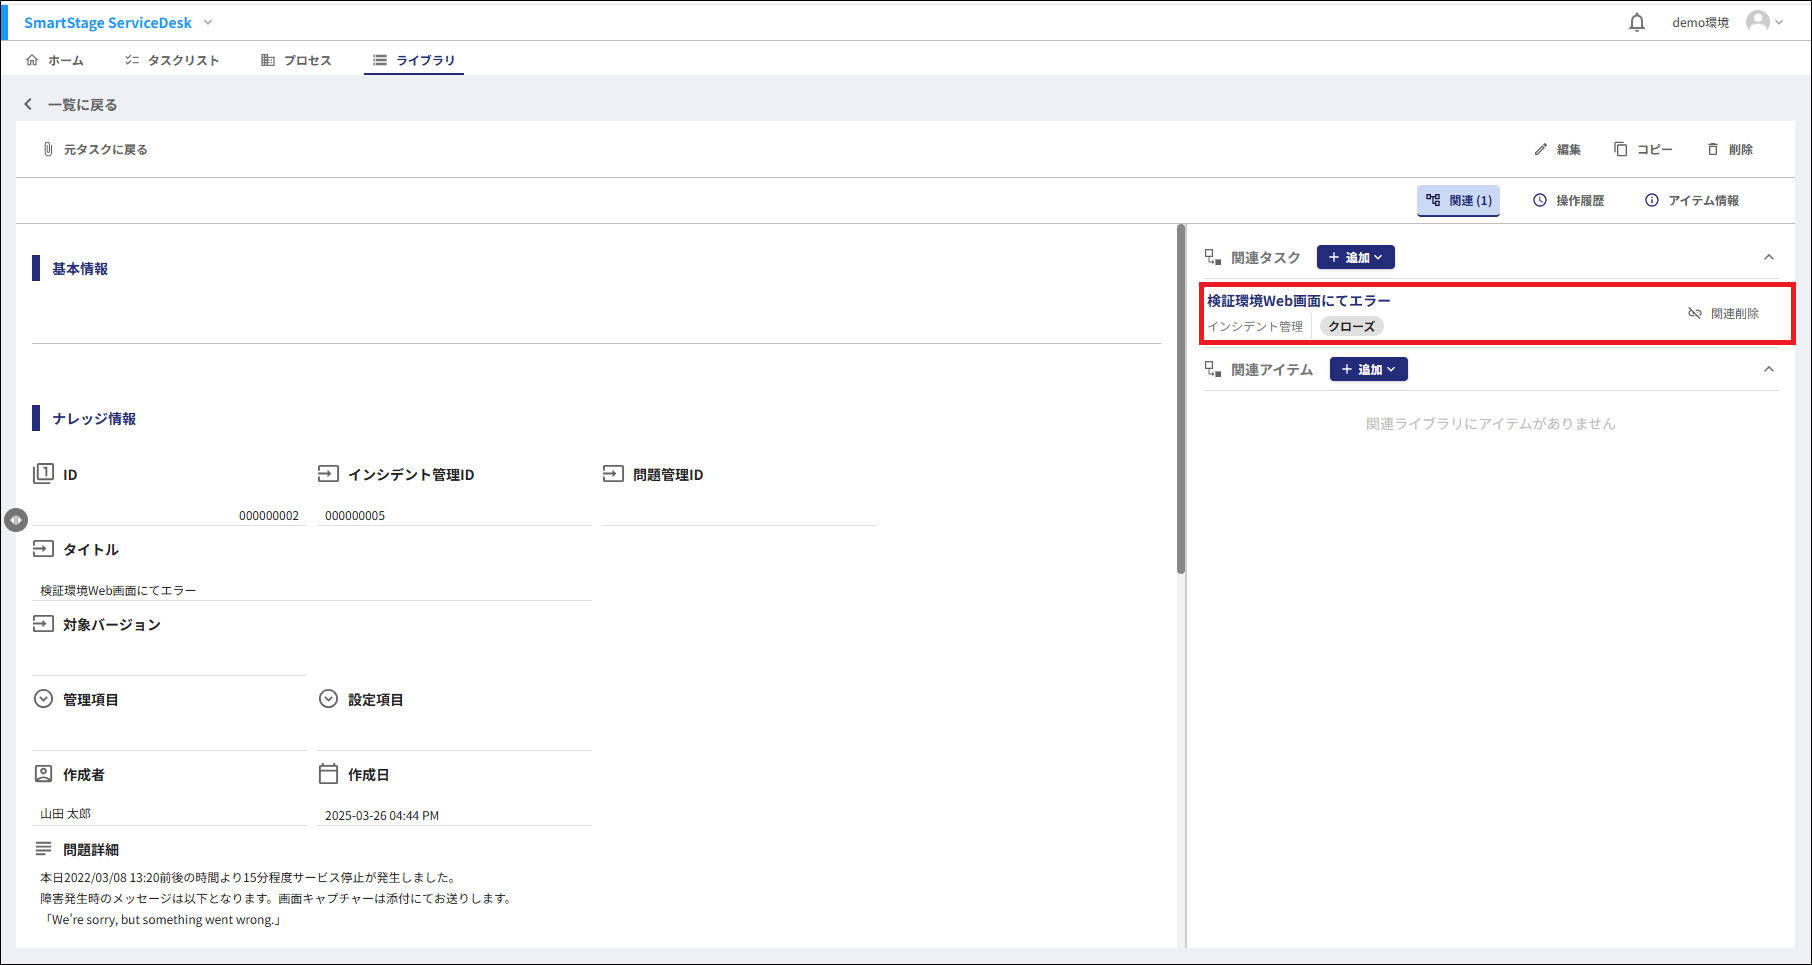Open the add dropdown for related items
The height and width of the screenshot is (965, 1812).
(x=1368, y=369)
